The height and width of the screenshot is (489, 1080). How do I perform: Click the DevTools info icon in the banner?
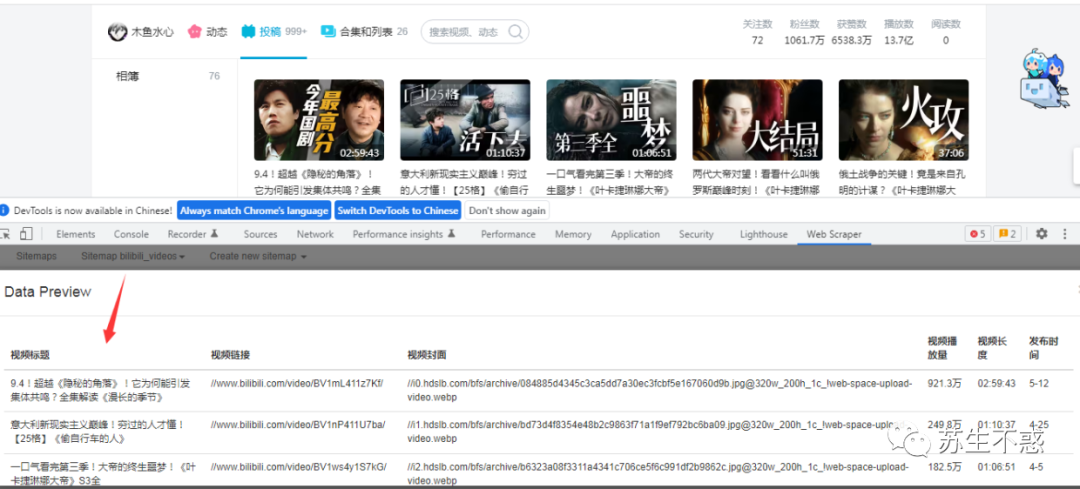click(x=5, y=210)
